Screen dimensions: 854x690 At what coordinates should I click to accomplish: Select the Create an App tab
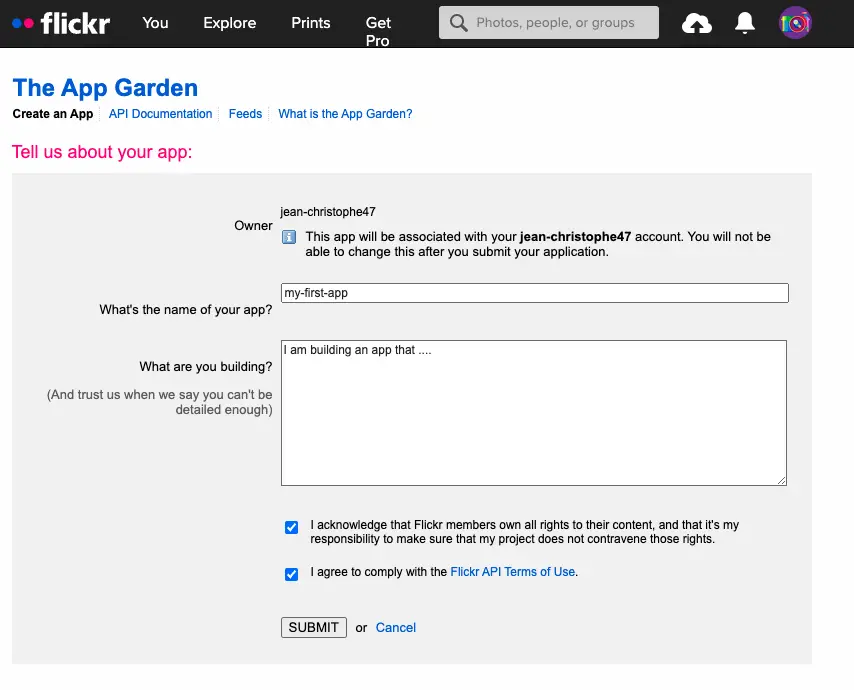53,114
